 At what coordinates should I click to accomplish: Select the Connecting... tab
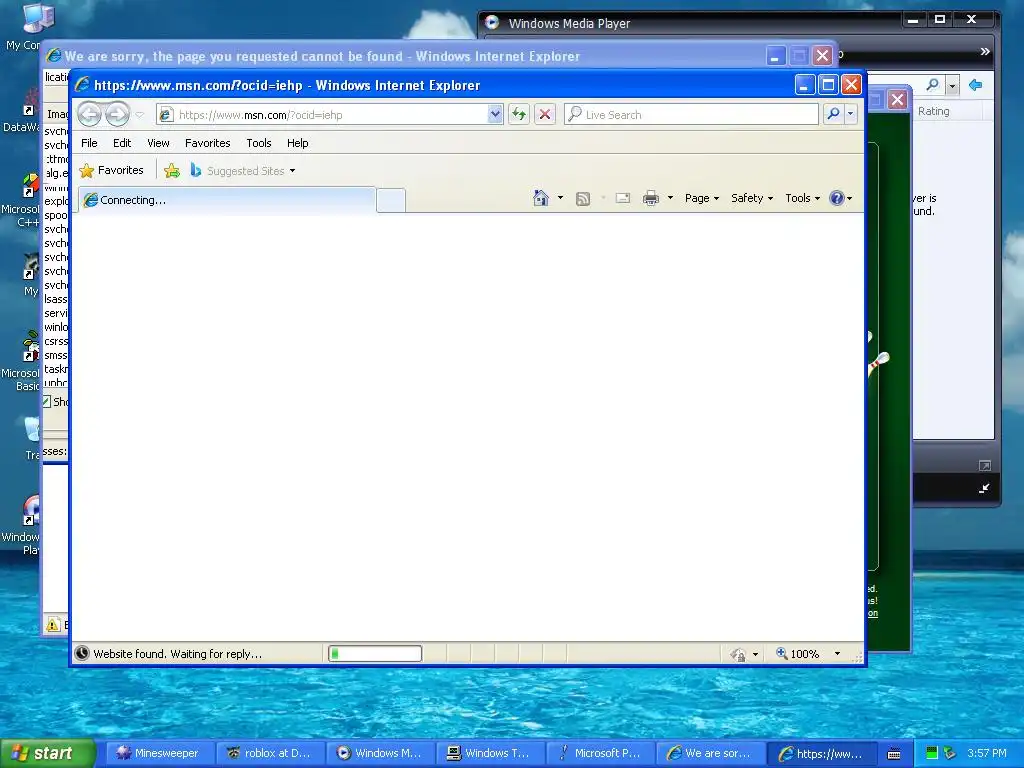pos(227,200)
